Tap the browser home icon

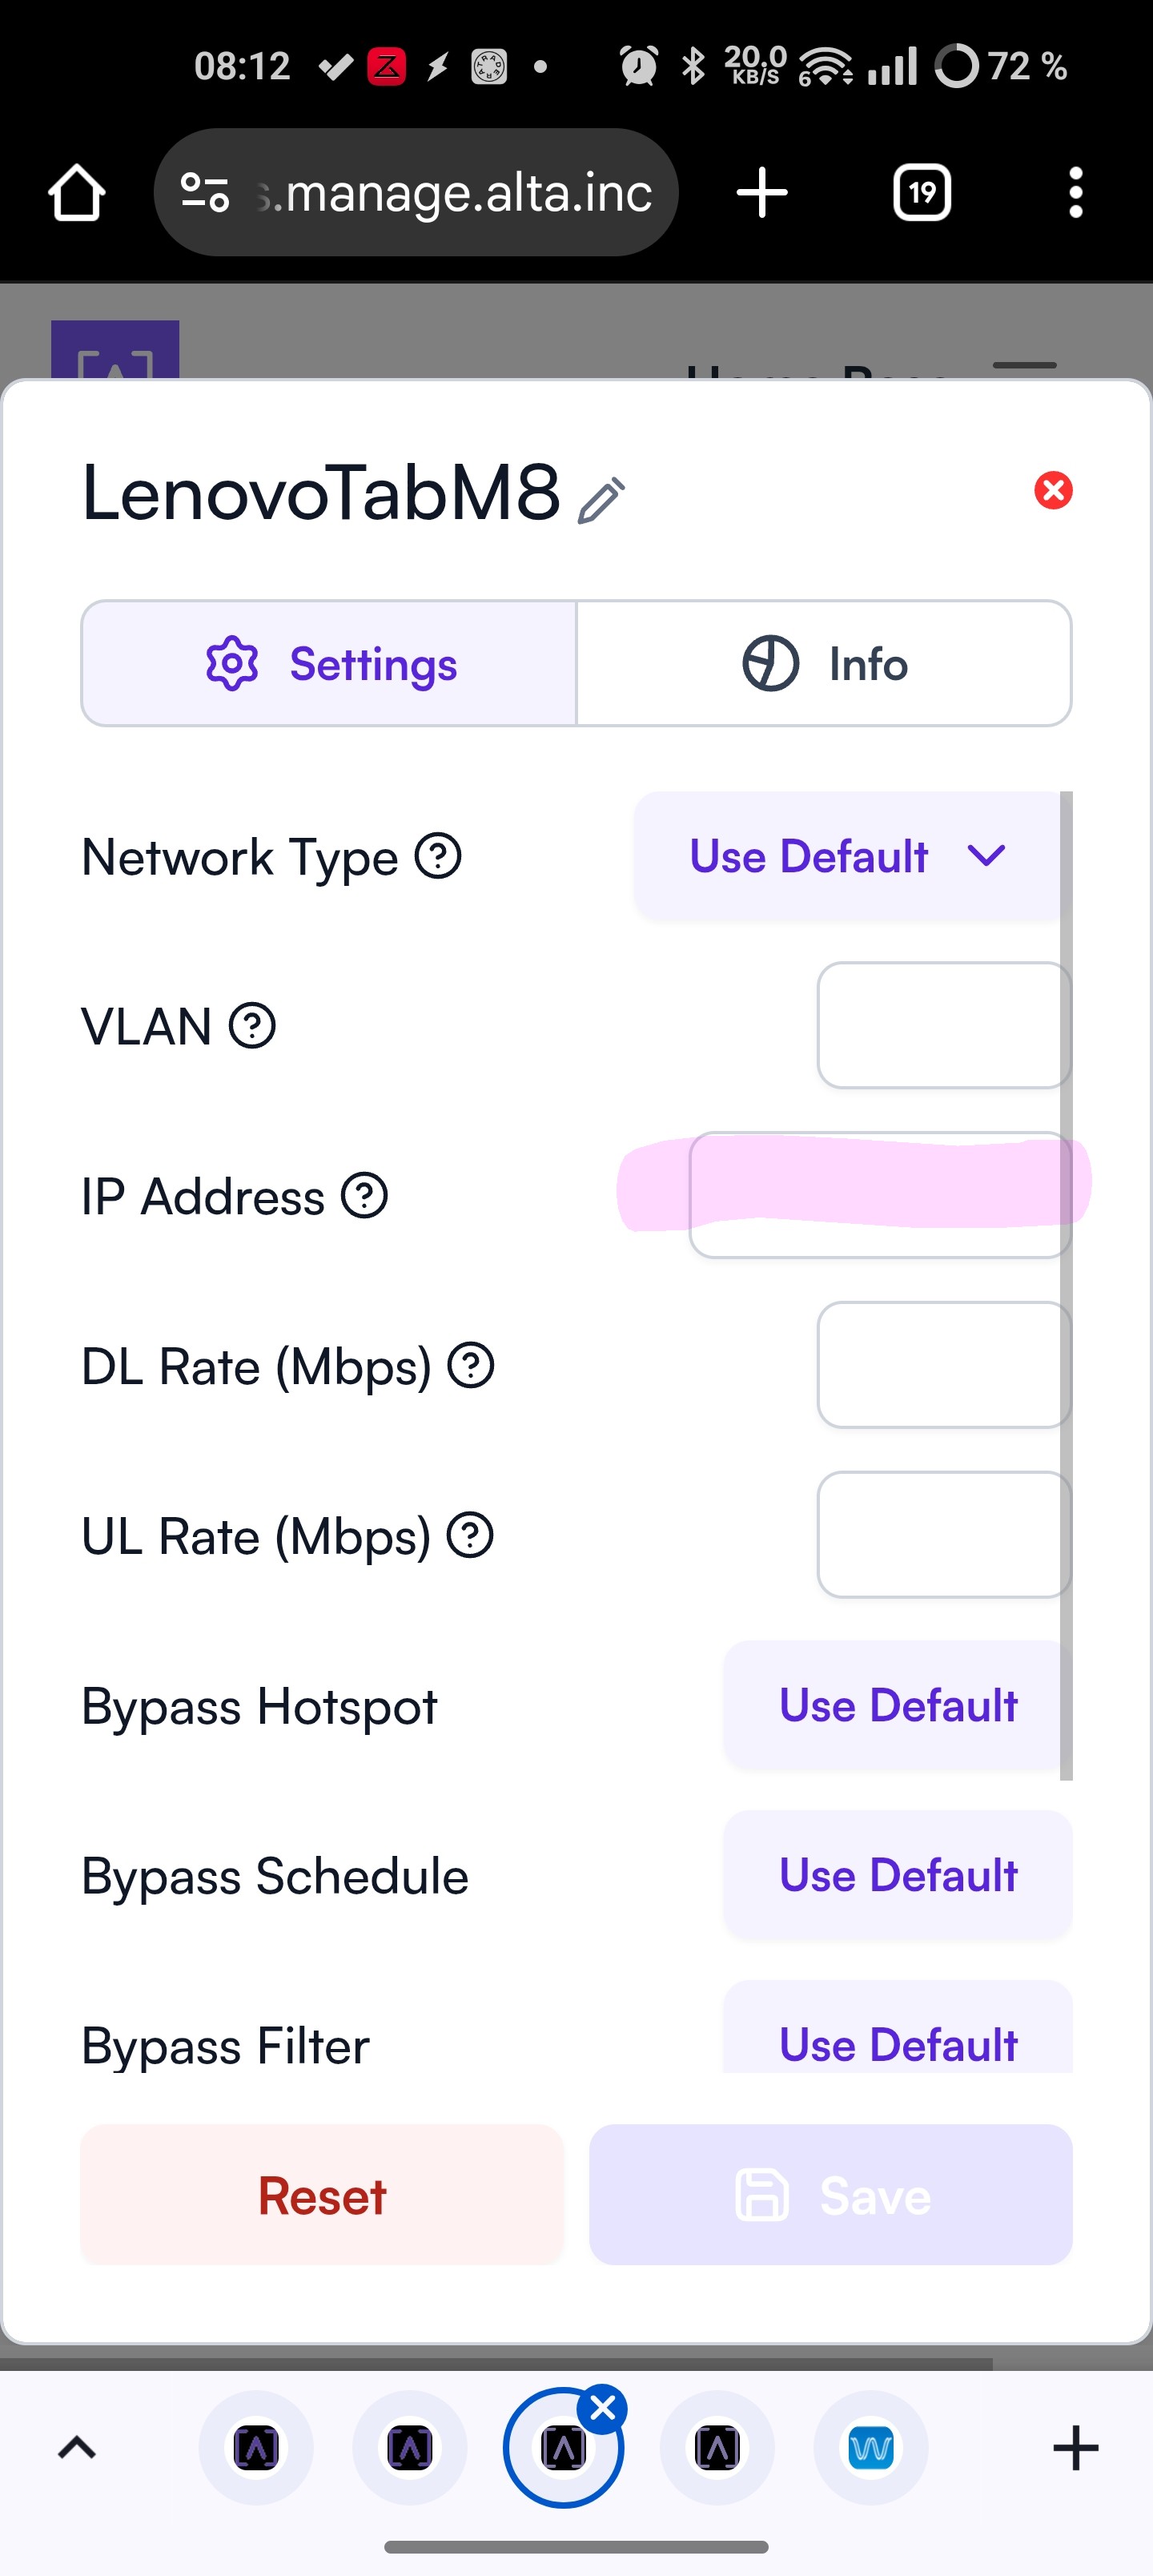77,193
